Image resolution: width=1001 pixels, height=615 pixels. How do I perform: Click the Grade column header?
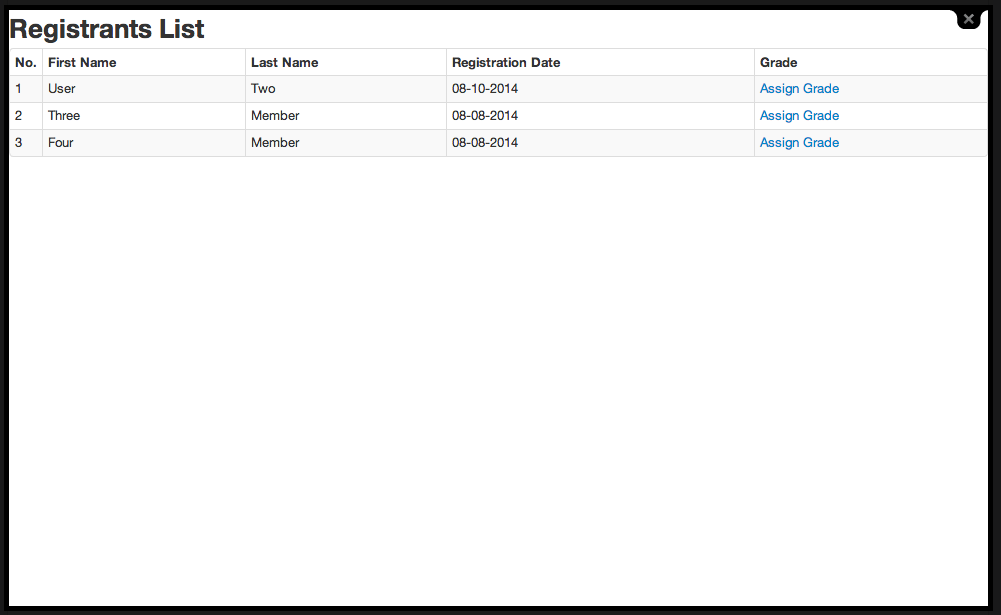[778, 62]
